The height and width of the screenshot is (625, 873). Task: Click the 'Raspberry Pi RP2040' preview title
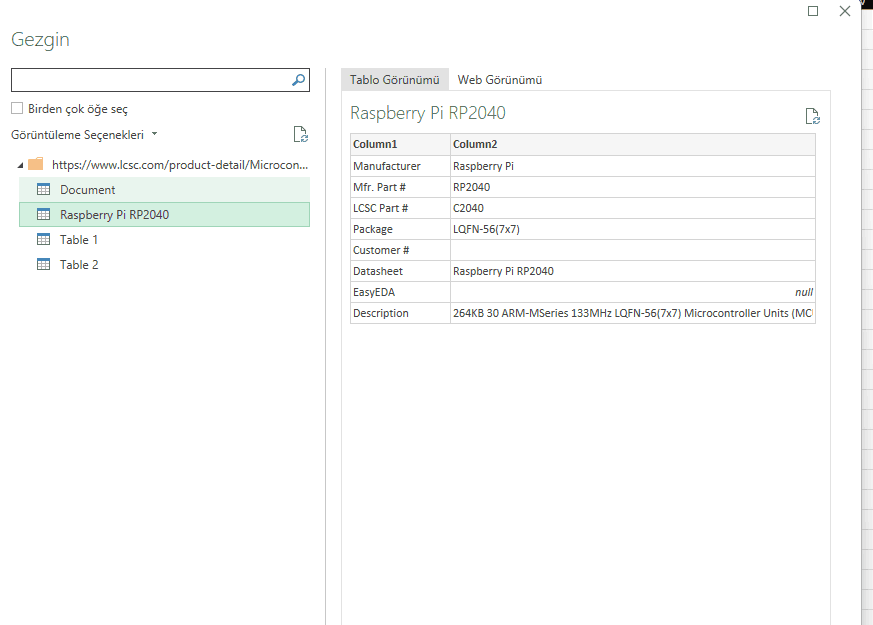click(x=428, y=113)
